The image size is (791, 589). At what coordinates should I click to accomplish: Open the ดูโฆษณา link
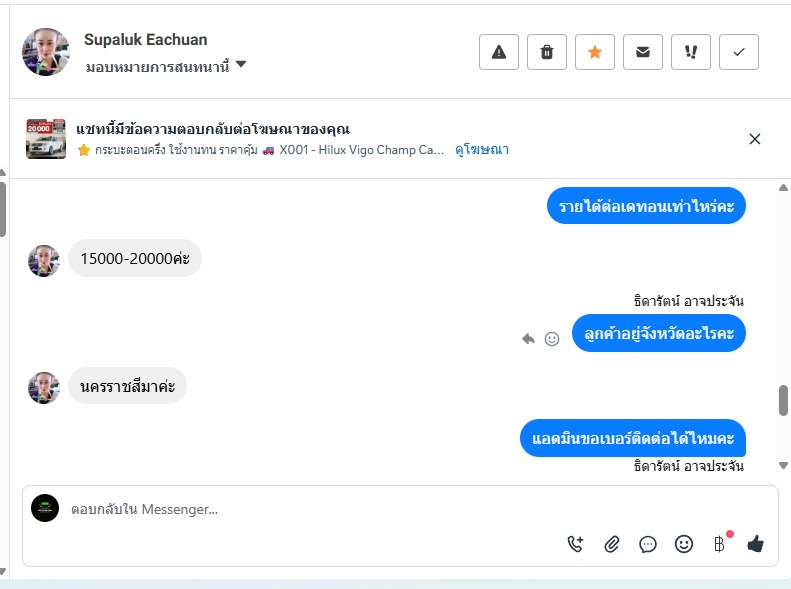click(482, 150)
